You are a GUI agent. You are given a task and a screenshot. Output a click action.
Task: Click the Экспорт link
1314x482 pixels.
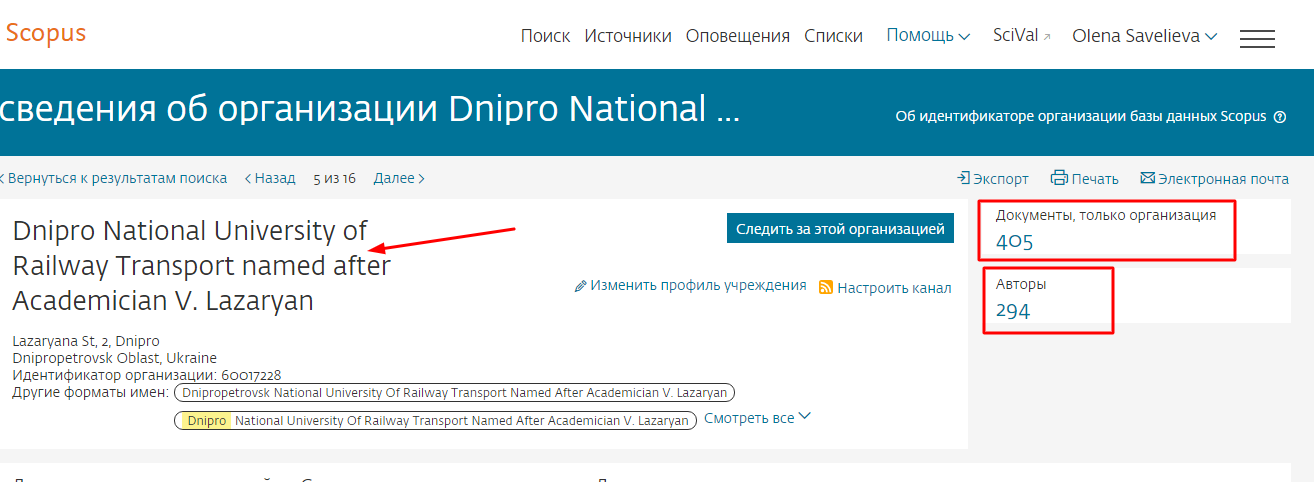pyautogui.click(x=1001, y=179)
